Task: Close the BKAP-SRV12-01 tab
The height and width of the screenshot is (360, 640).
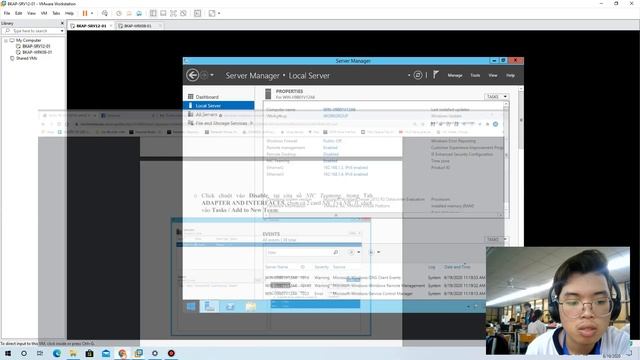Action: click(111, 26)
